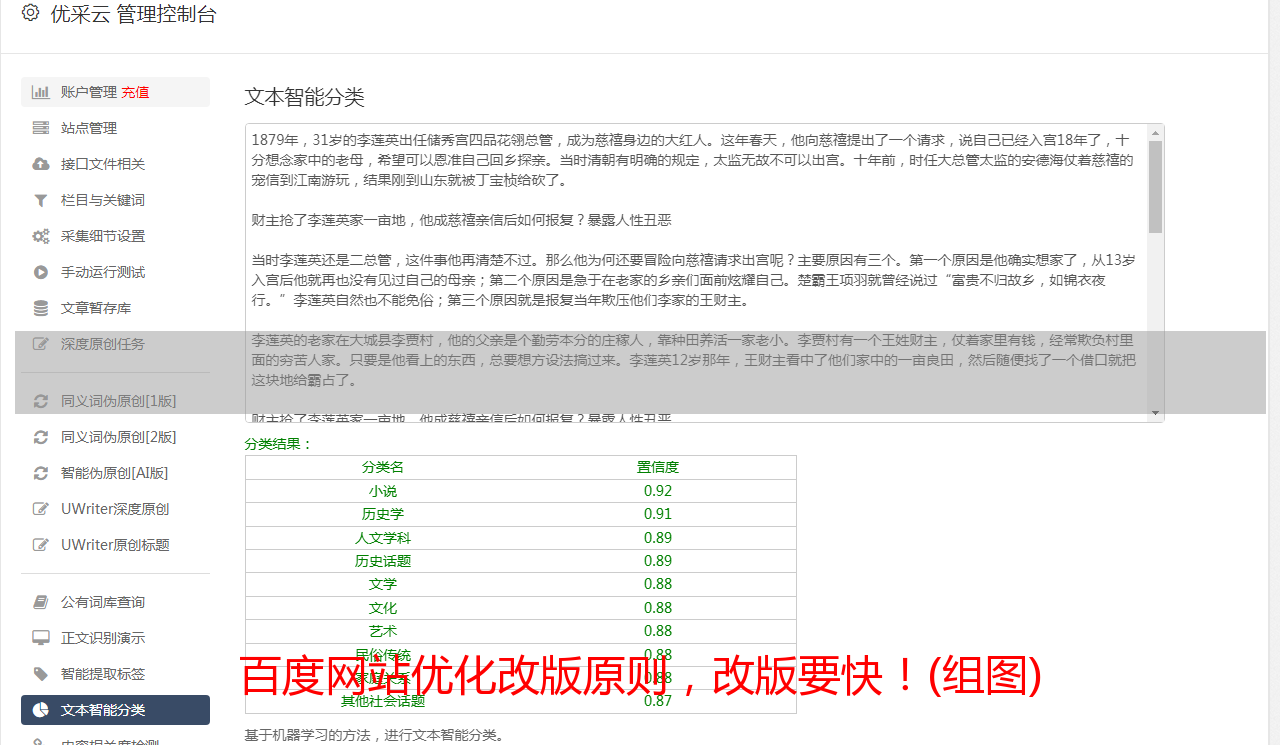
Task: Click the book icon for 公有词库查询
Action: pos(41,602)
